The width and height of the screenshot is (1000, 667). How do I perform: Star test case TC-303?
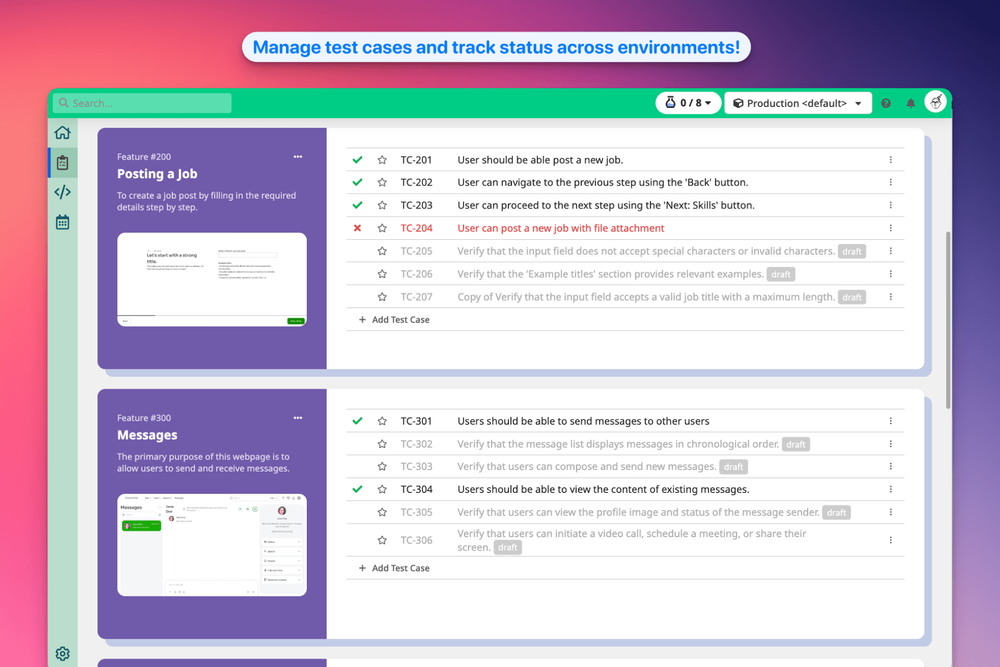coord(382,467)
